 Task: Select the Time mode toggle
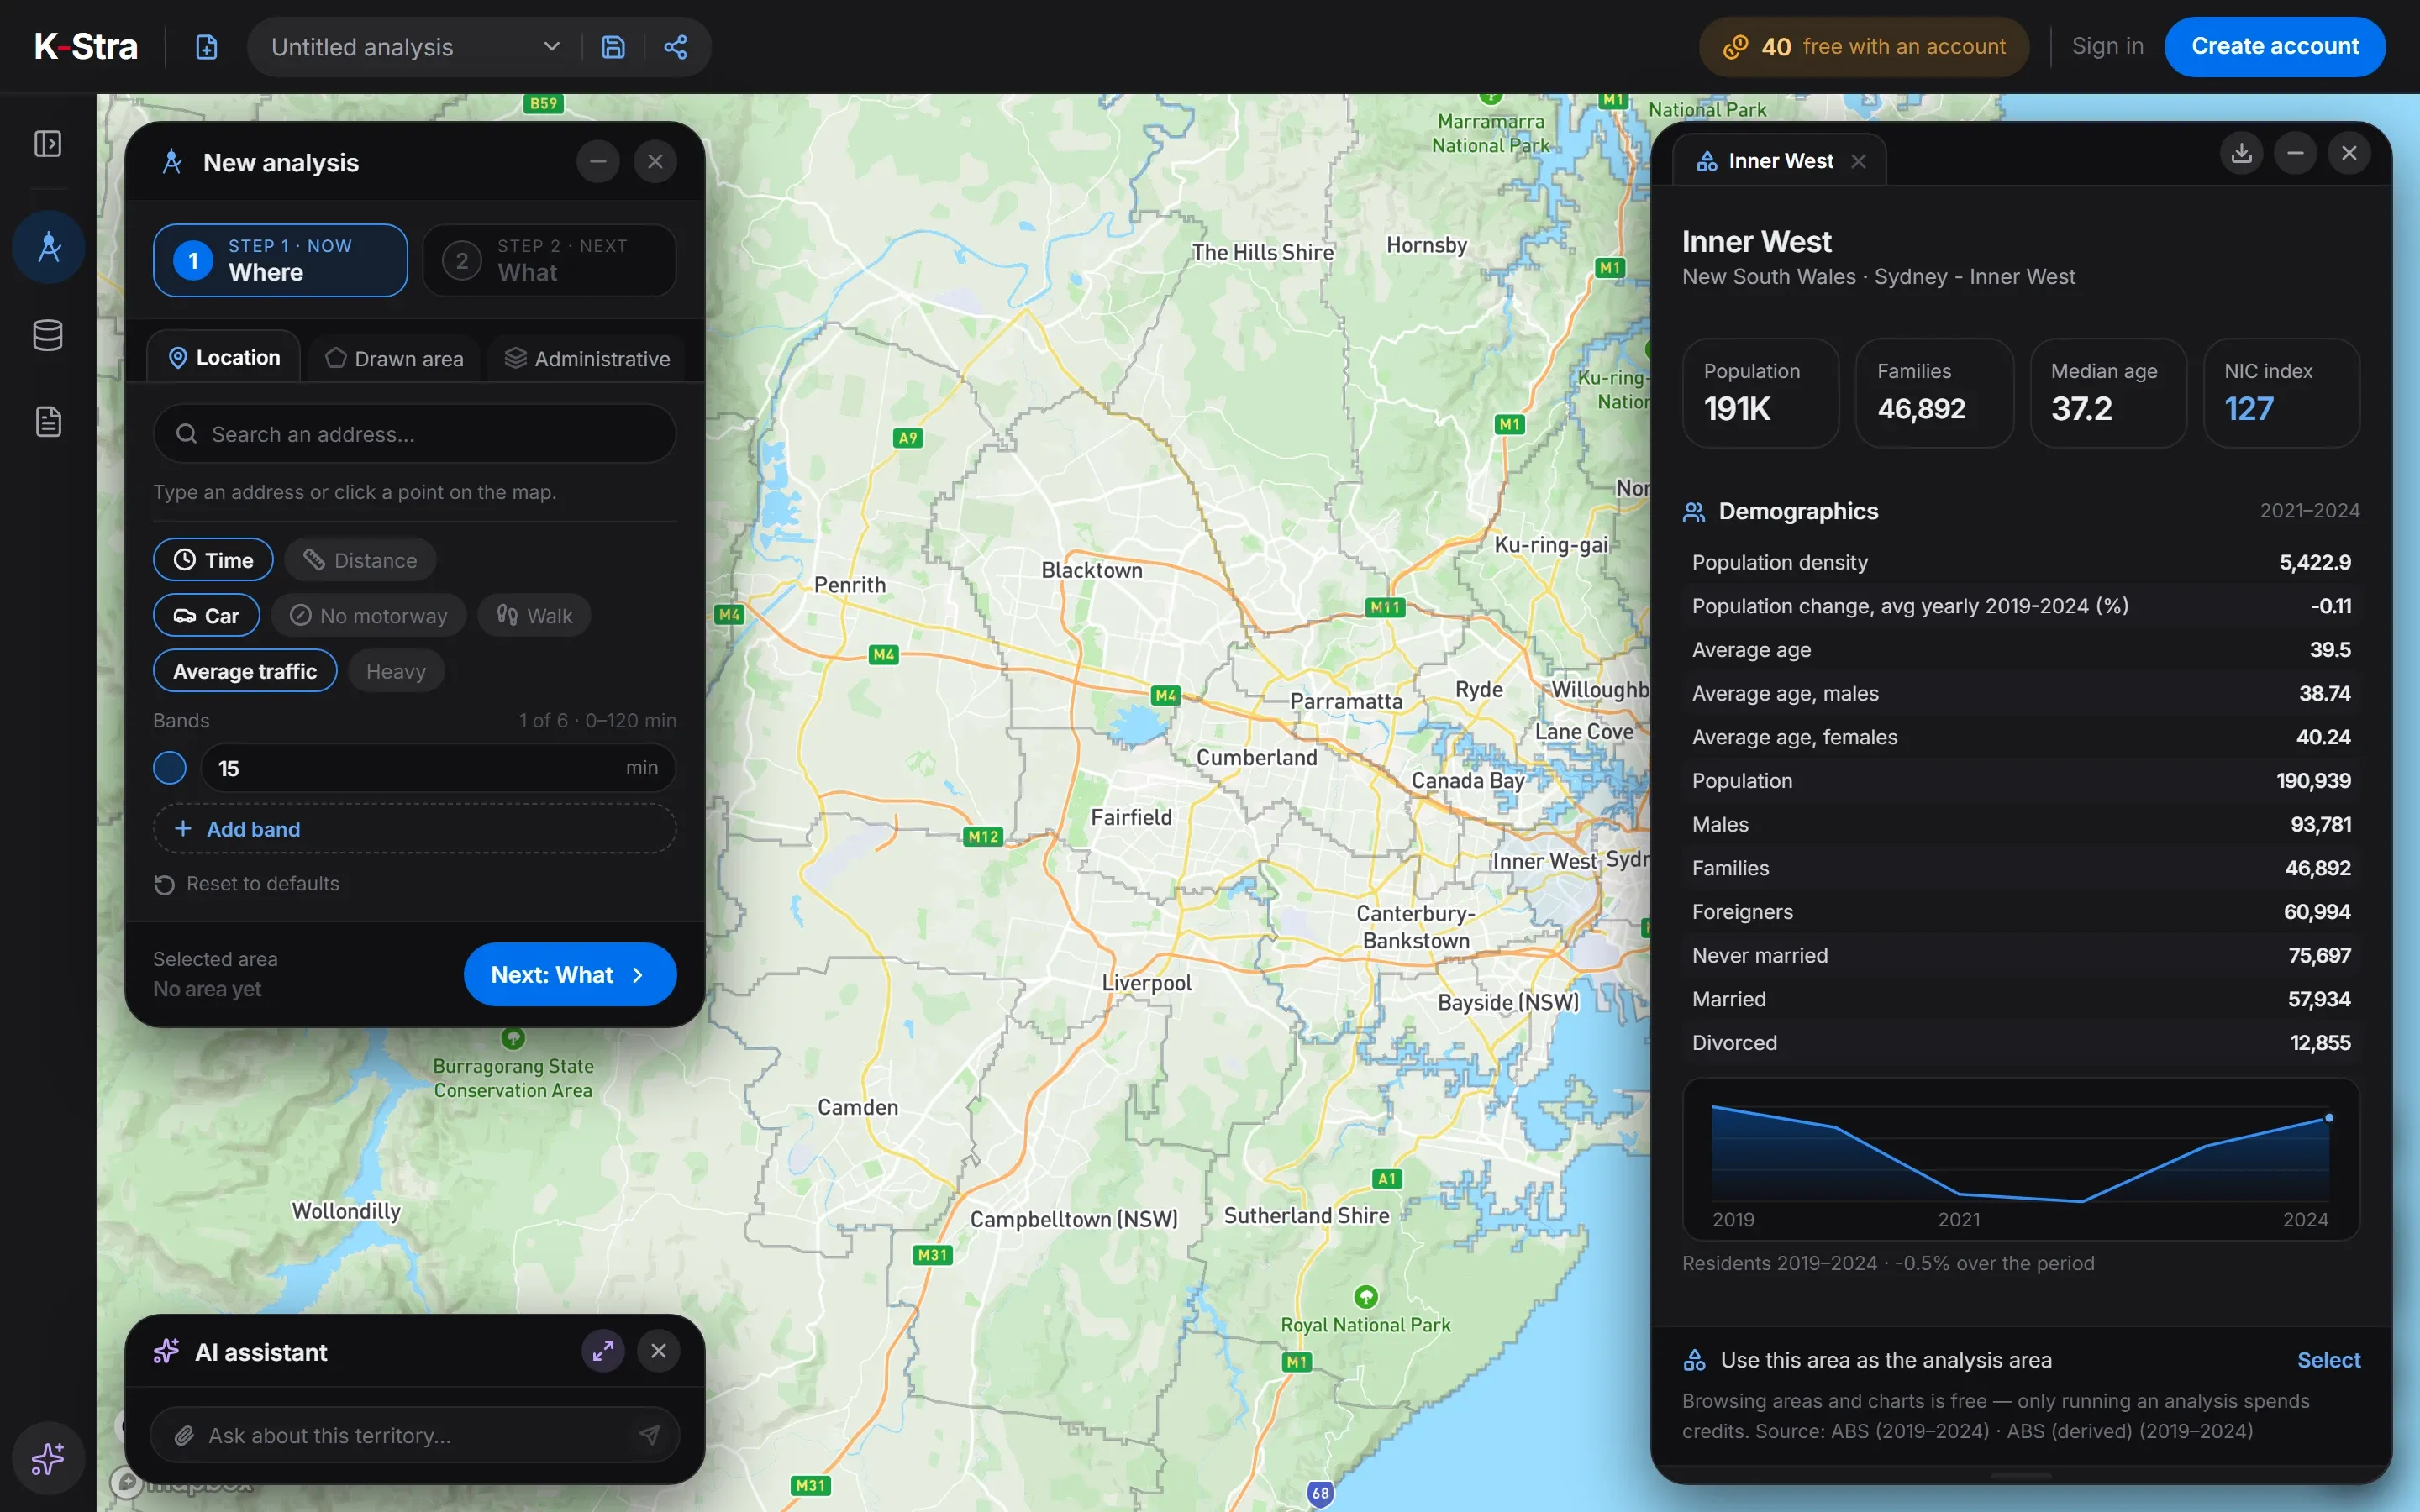pyautogui.click(x=213, y=560)
